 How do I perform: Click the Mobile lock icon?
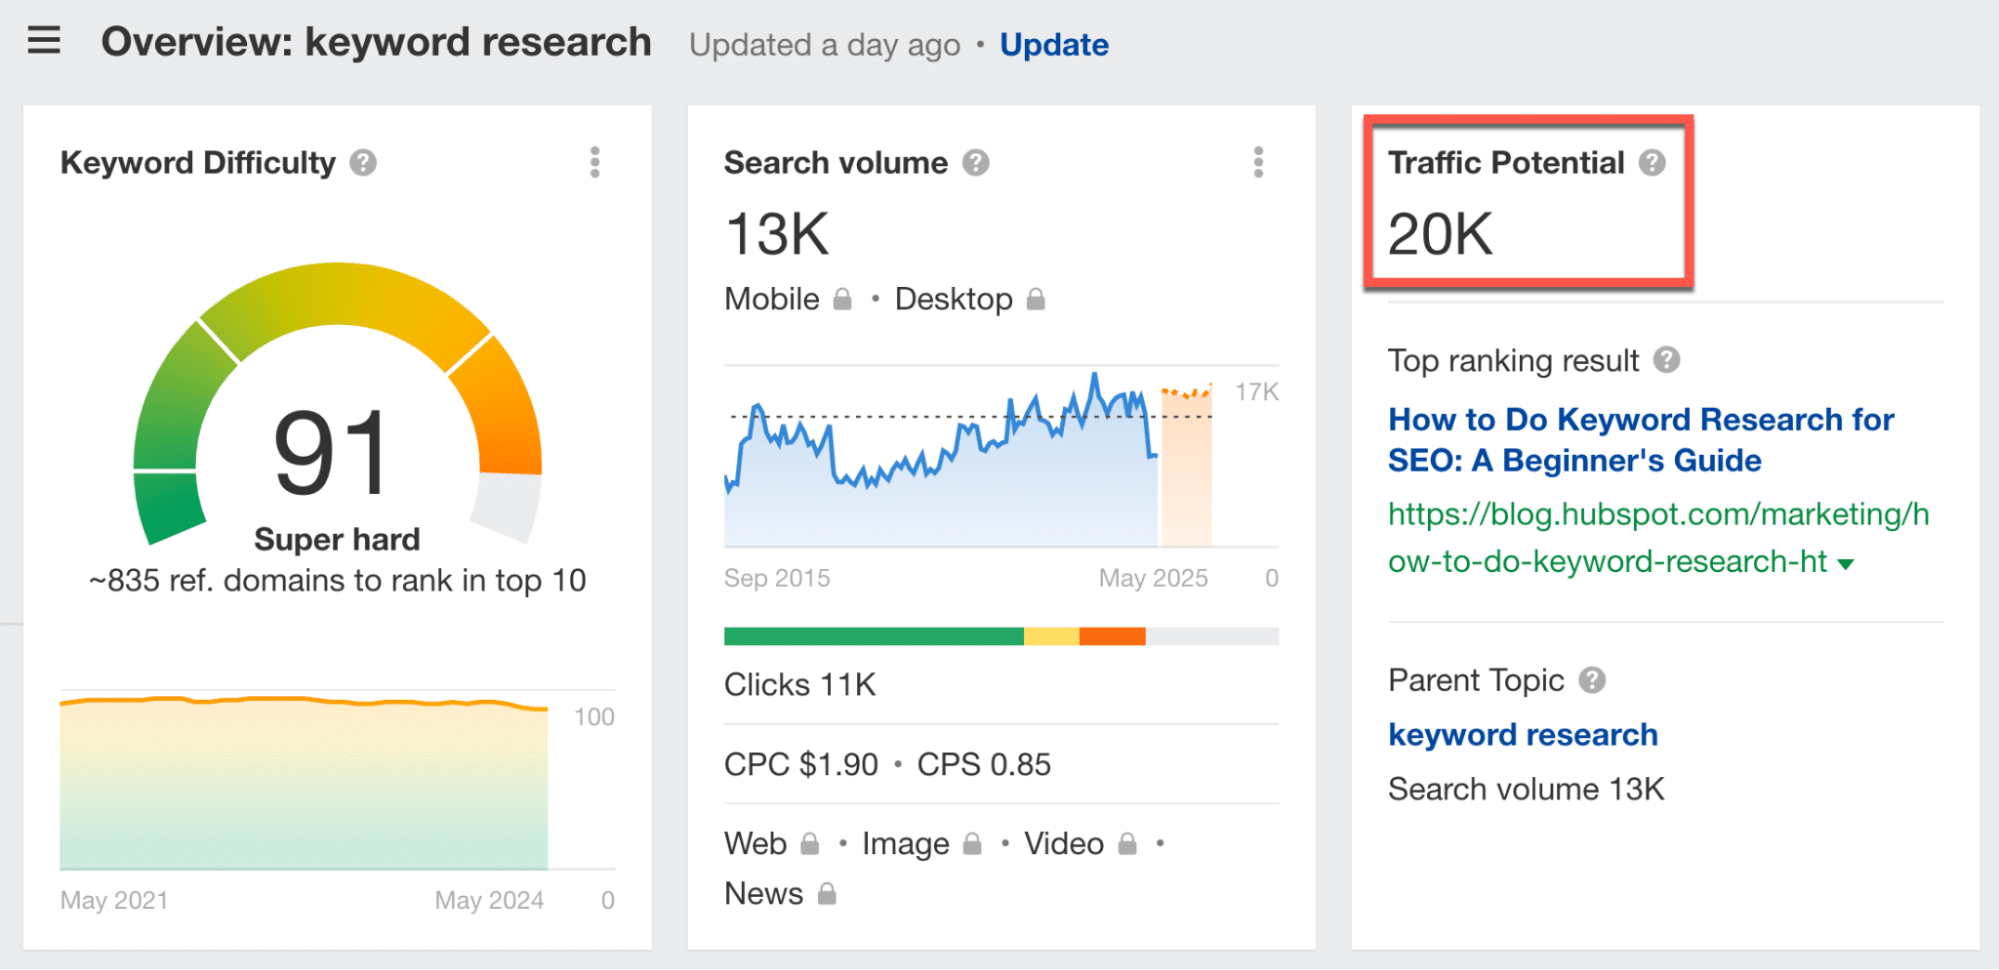click(x=843, y=298)
